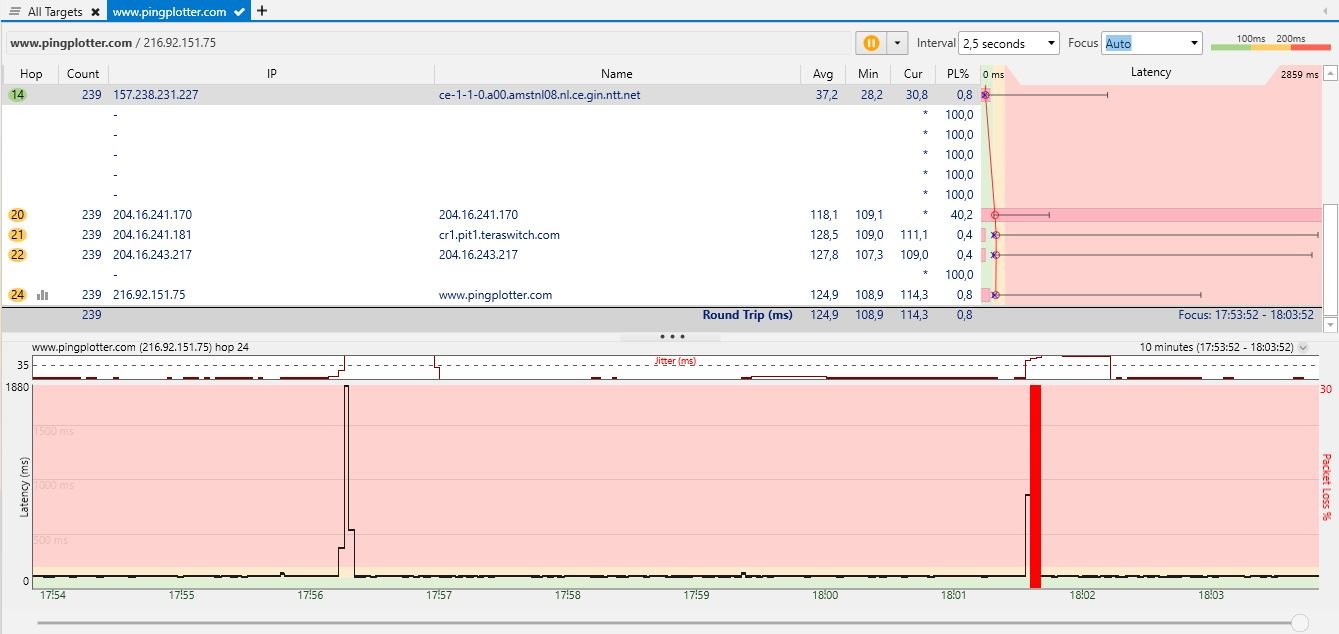Click the cr1.pit1.teraswitch.com hostname
1339x634 pixels.
click(x=499, y=235)
